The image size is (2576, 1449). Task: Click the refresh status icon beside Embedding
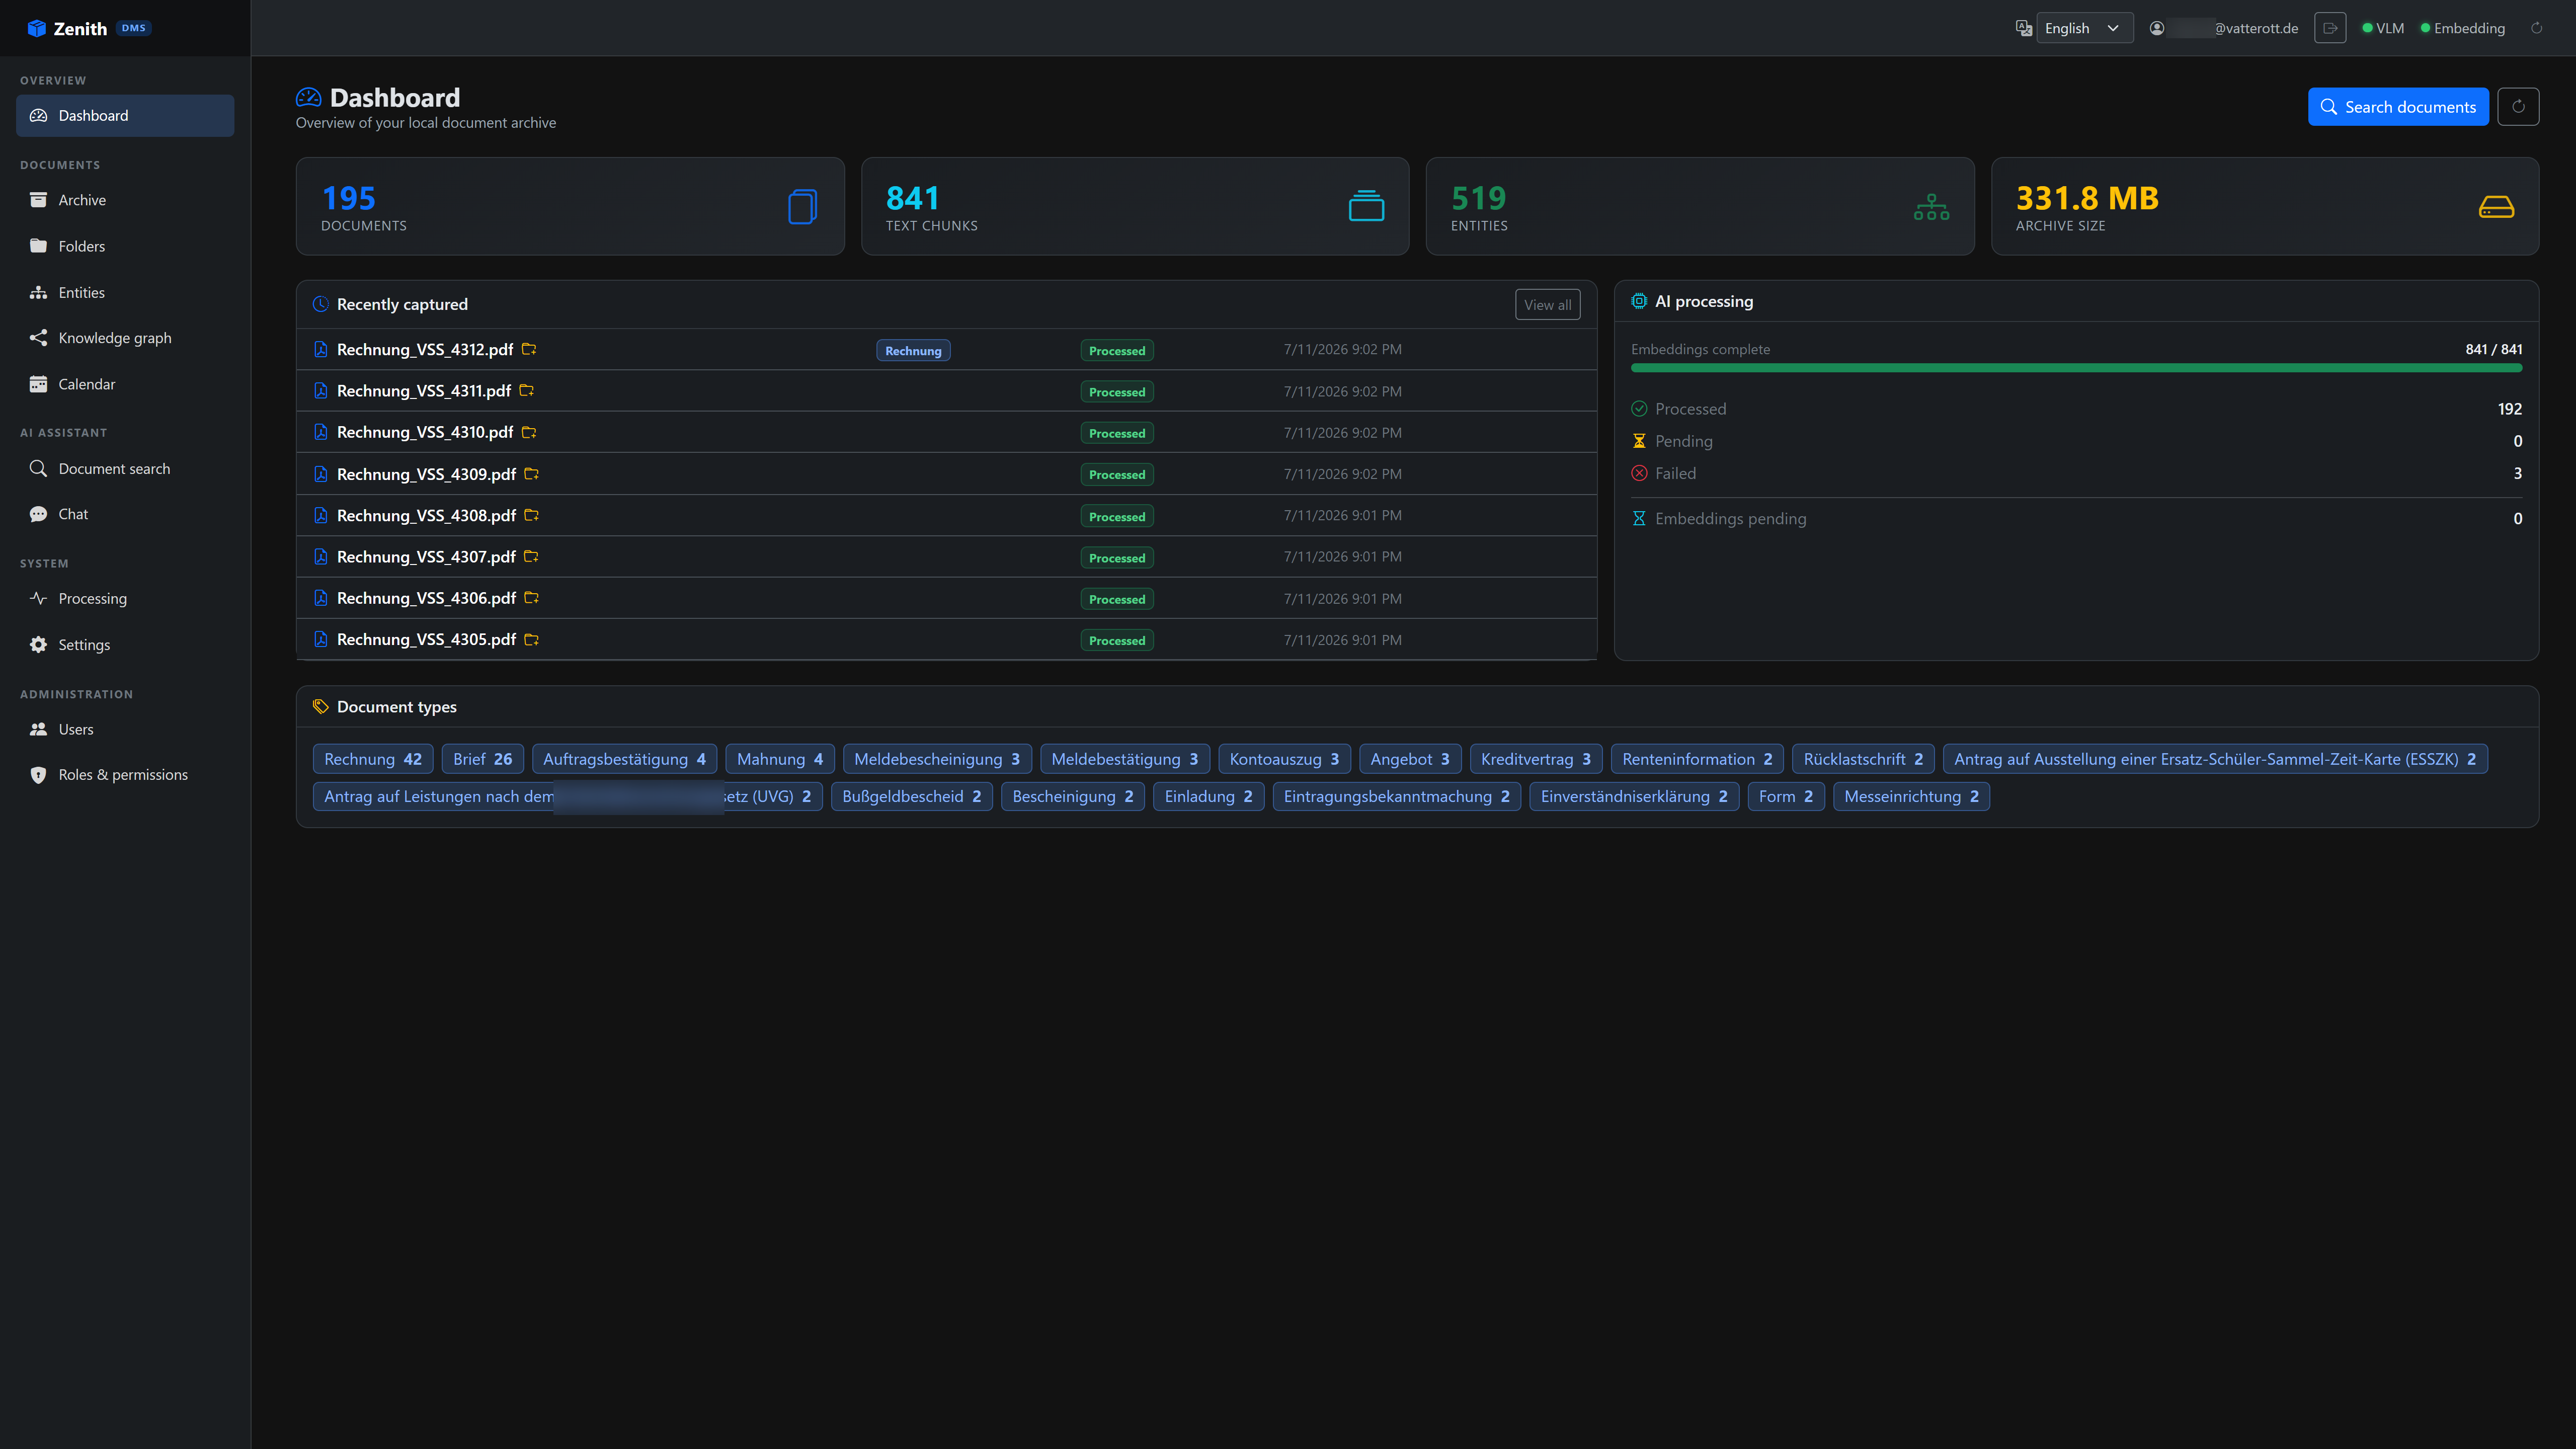pos(2537,28)
